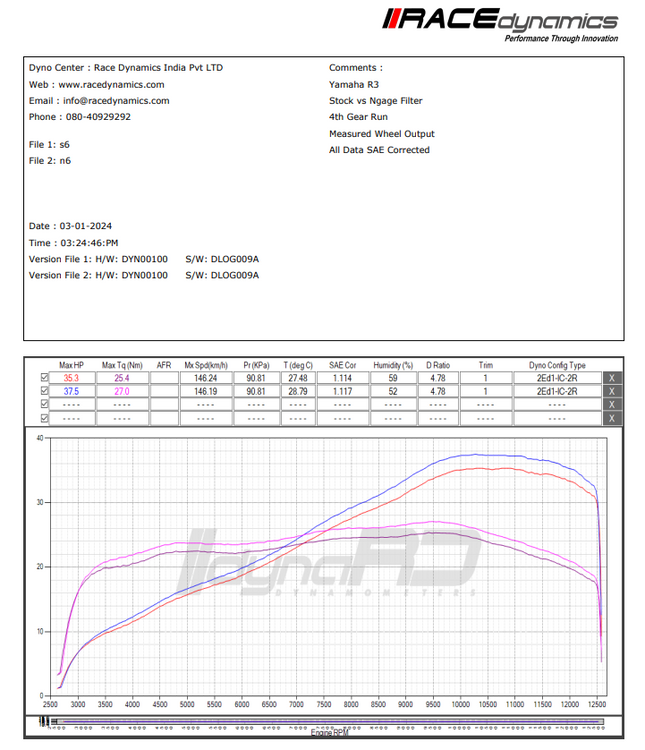Click the phone number 080-40929292

pos(98,117)
